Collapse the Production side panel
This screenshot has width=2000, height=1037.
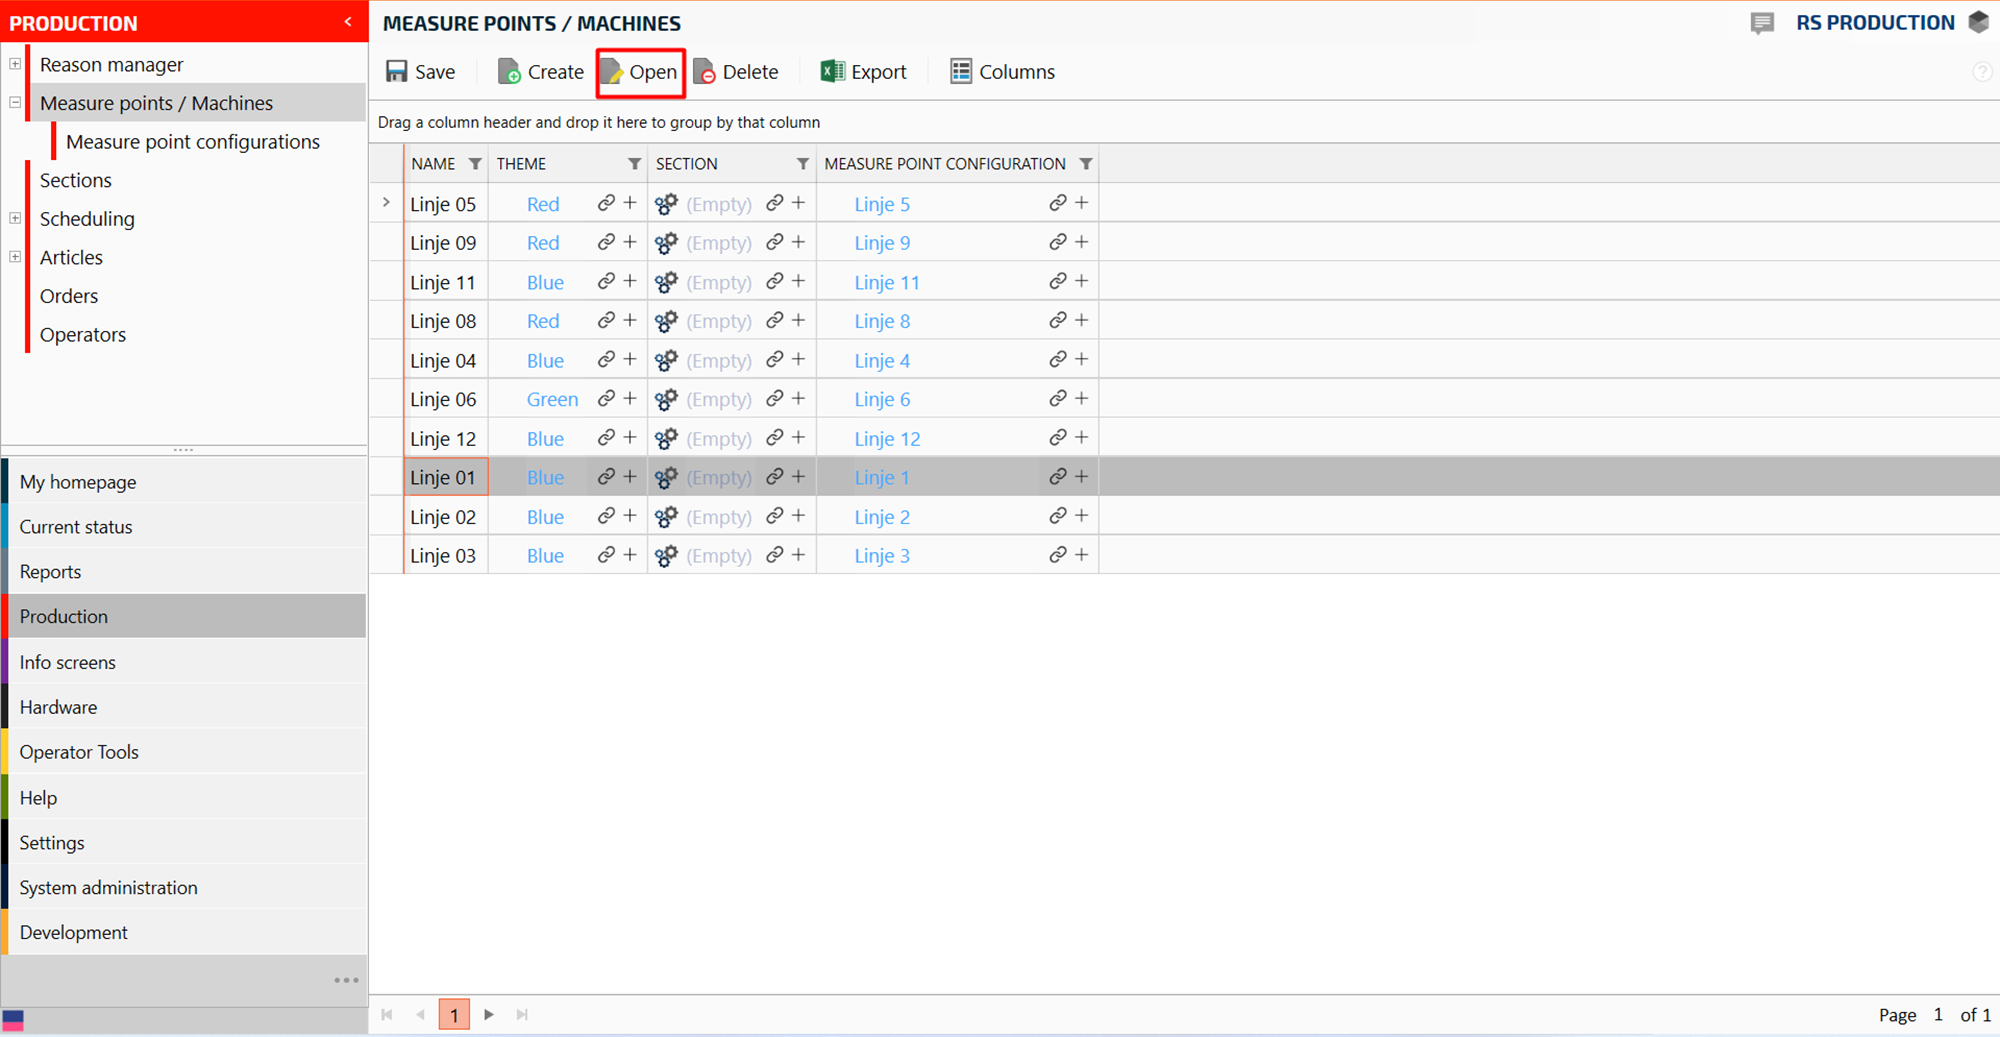click(x=348, y=22)
